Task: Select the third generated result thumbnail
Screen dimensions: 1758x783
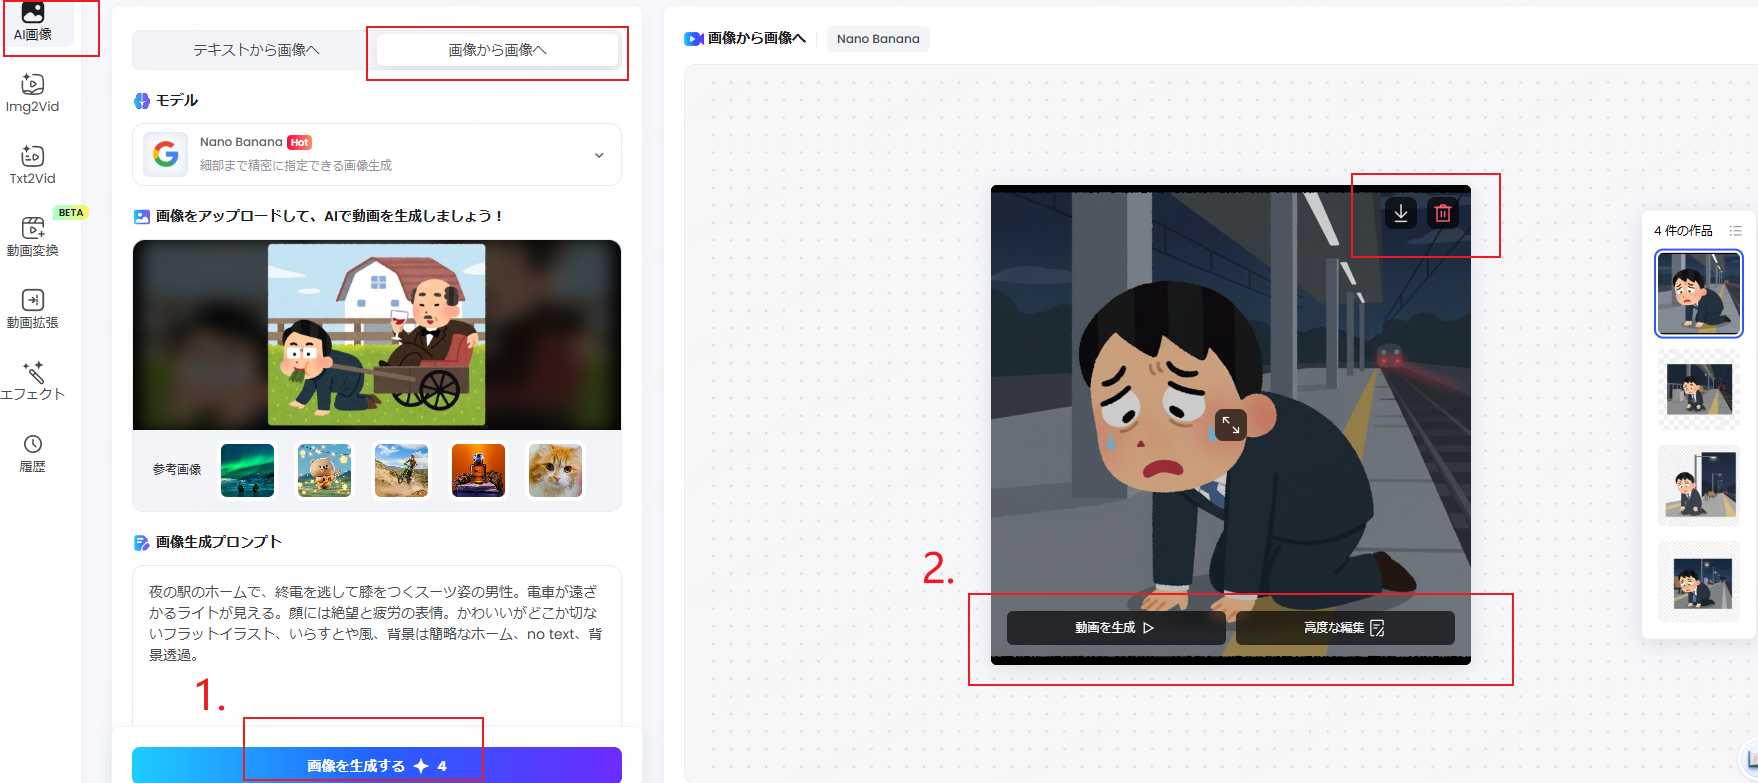Action: tap(1699, 485)
